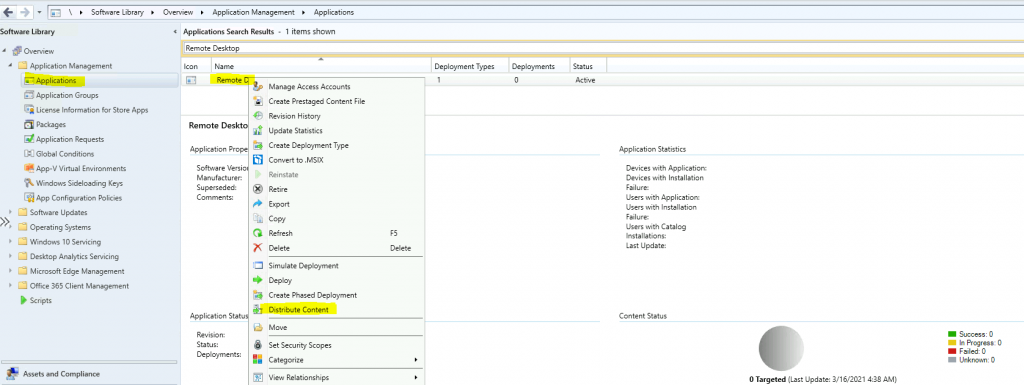Open App-V Virtual Environments node icon
This screenshot has width=1024, height=385.
tap(29, 168)
